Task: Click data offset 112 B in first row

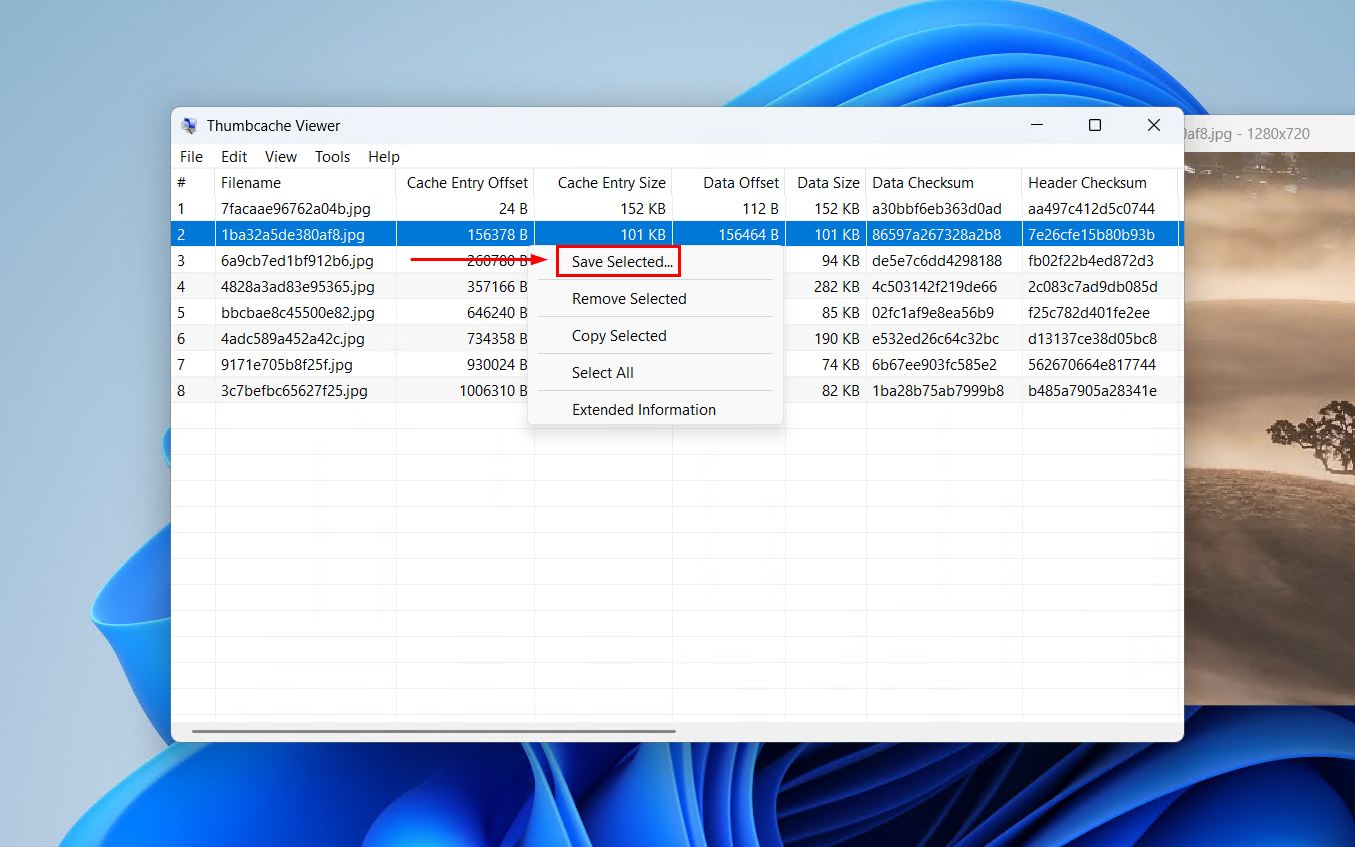Action: click(x=760, y=209)
